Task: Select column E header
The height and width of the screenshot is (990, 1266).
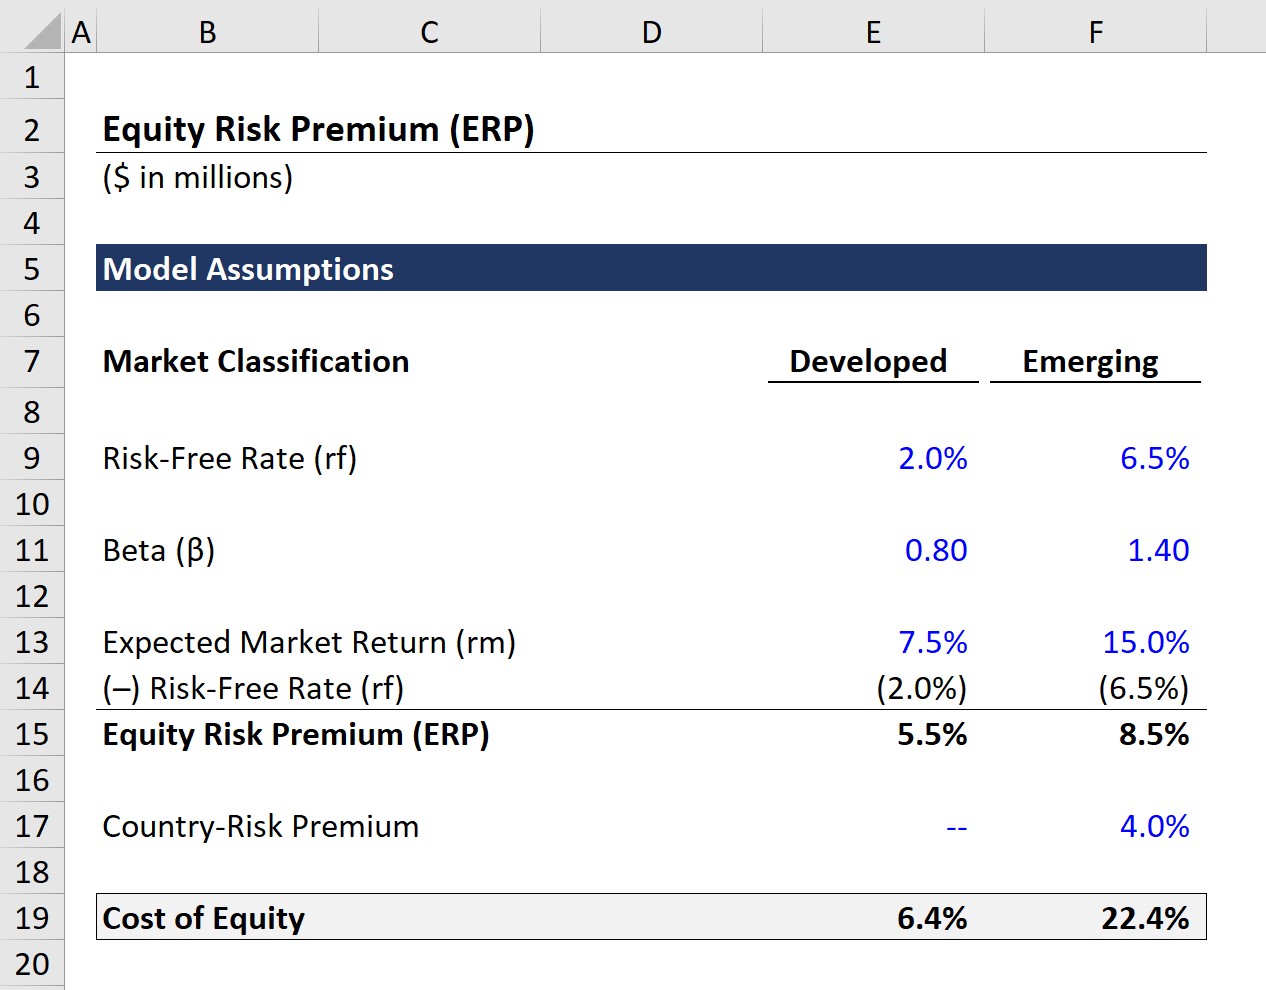Action: (x=872, y=31)
